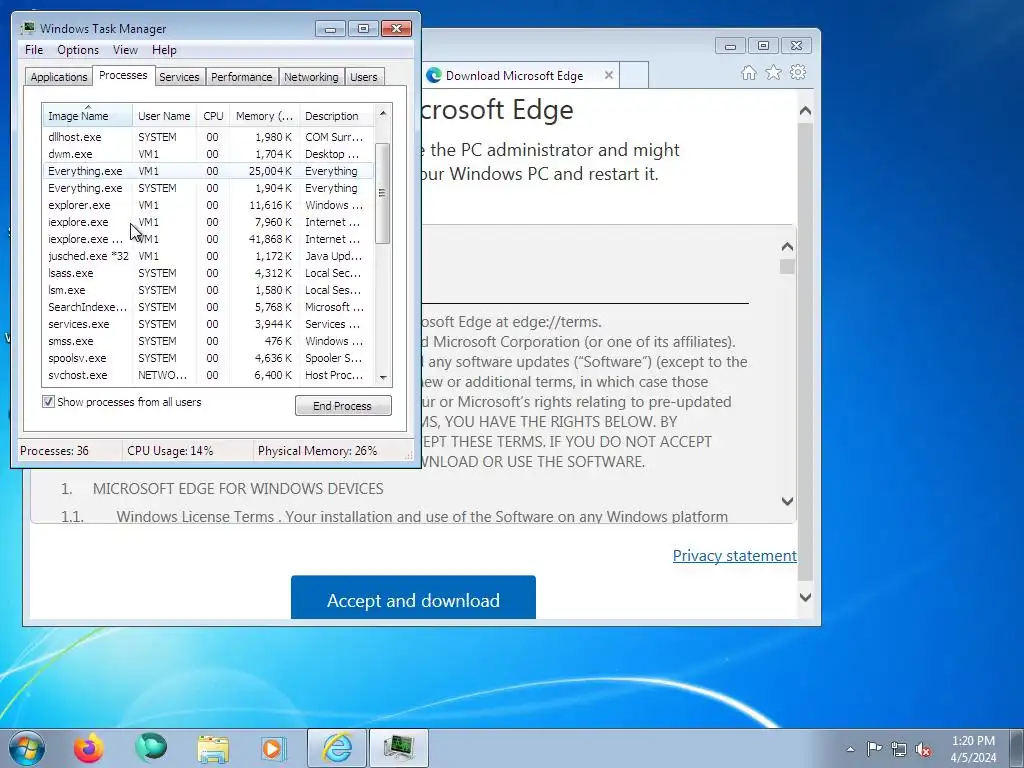Viewport: 1024px width, 768px height.
Task: Select the SearchIndexer process row
Action: [x=209, y=307]
